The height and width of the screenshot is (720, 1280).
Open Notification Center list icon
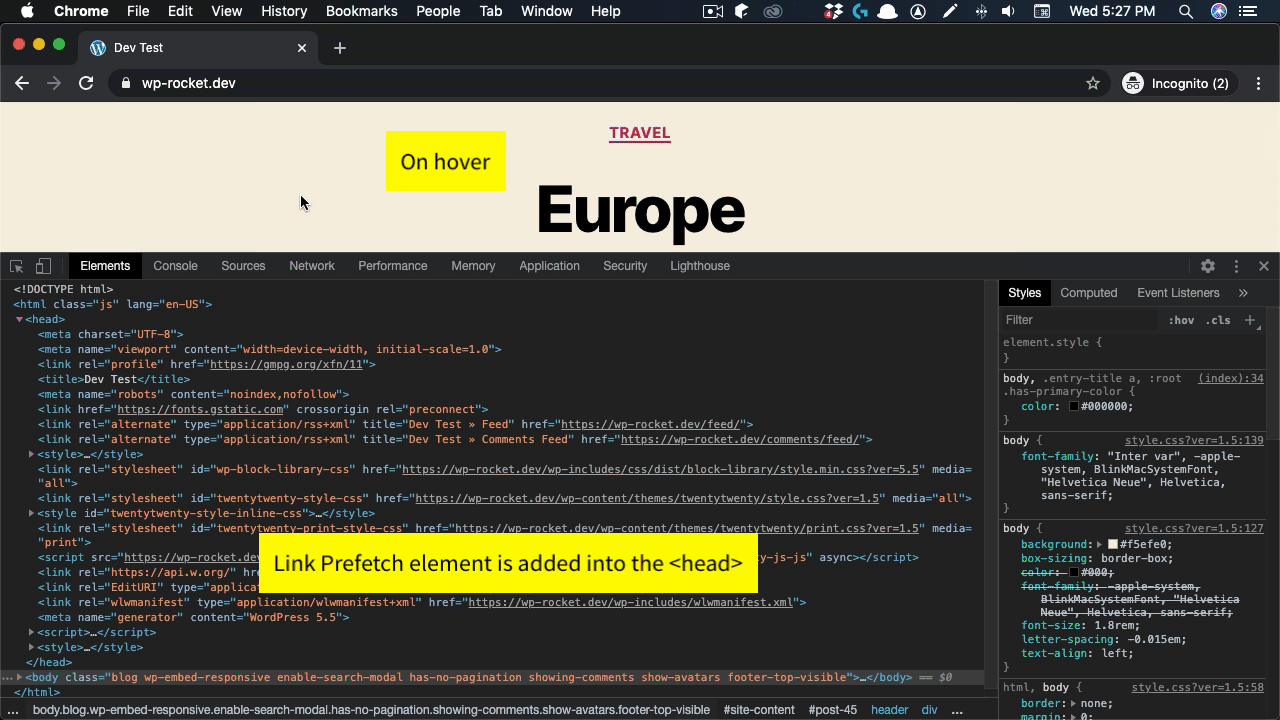point(1247,11)
